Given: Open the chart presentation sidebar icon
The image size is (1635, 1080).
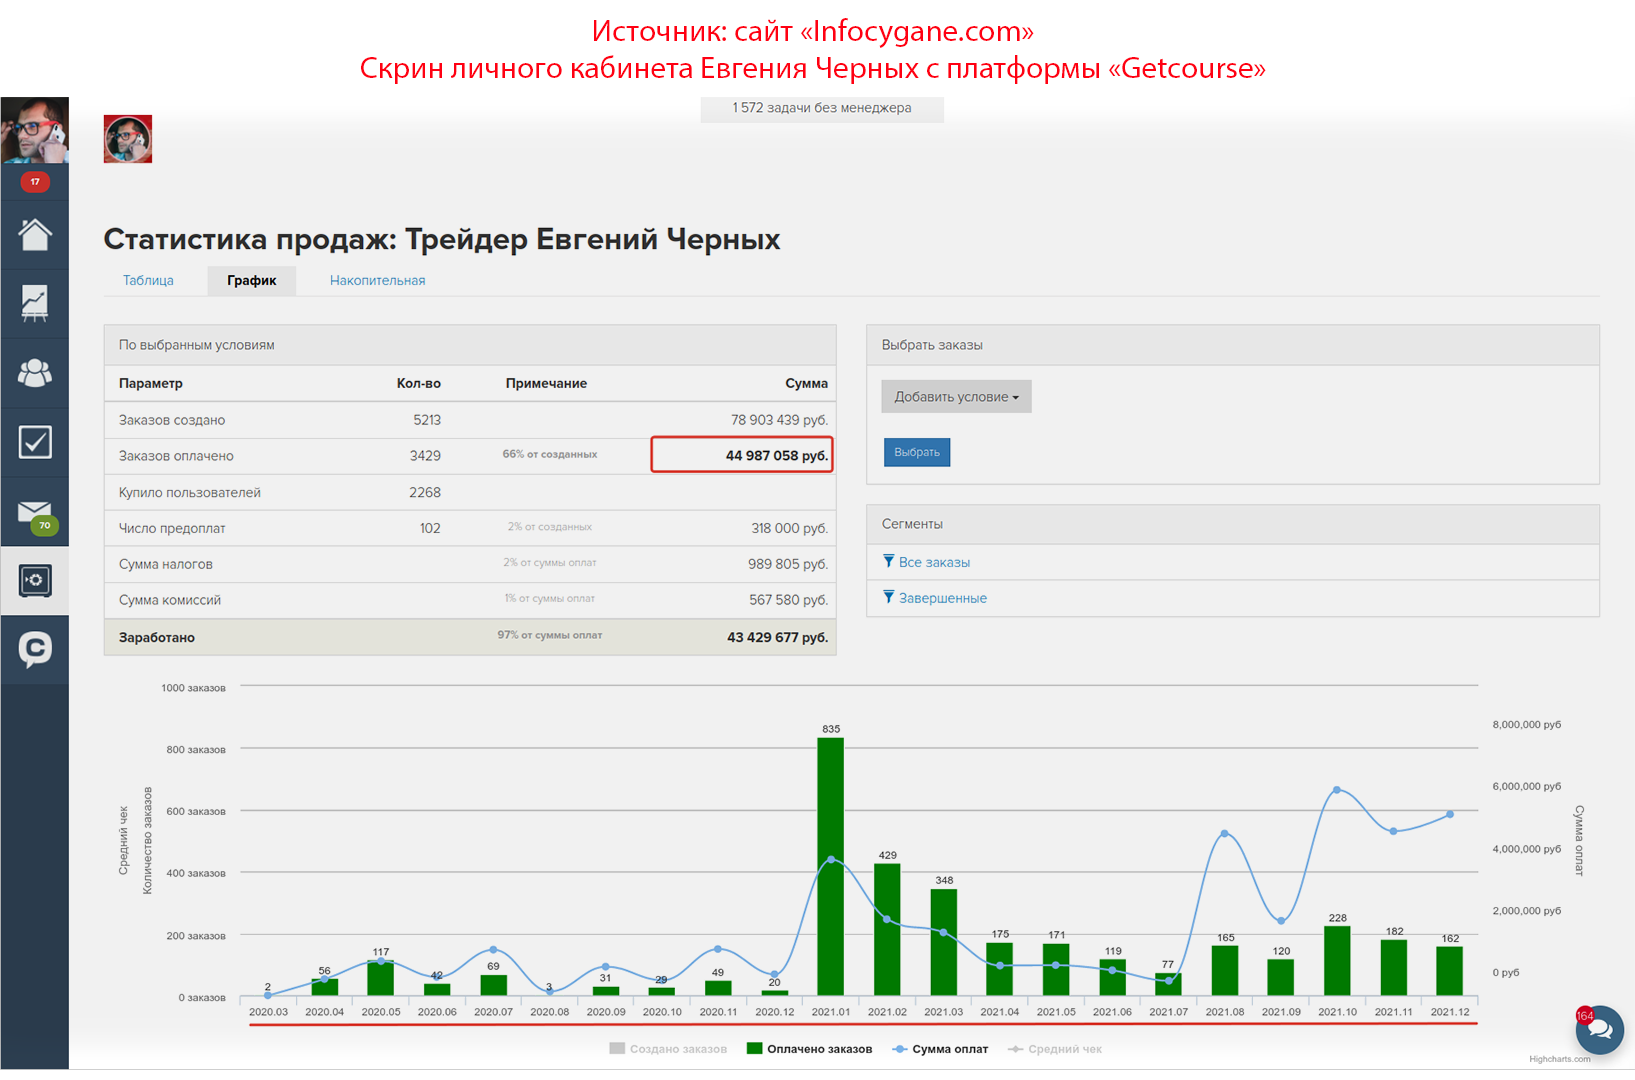Looking at the screenshot, I should [35, 303].
